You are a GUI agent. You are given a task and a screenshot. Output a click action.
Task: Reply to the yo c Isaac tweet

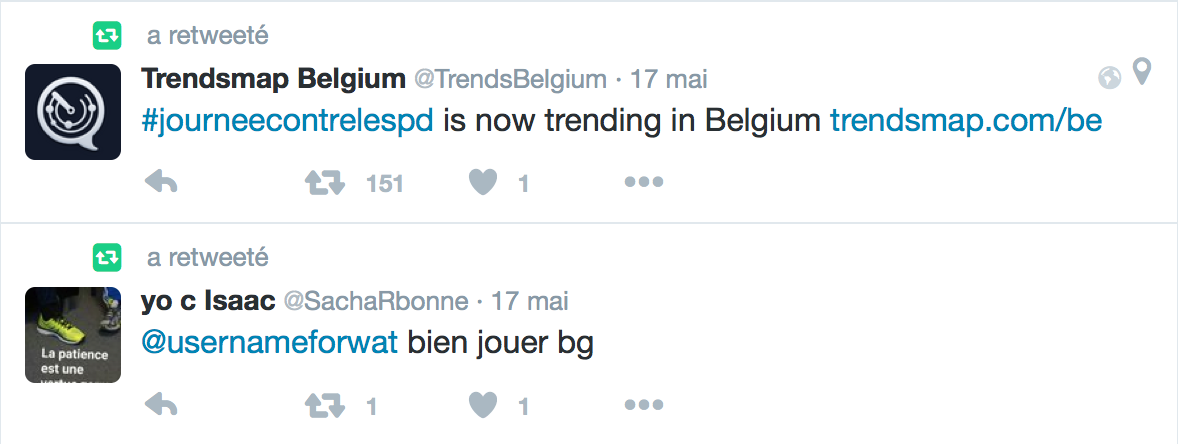[x=161, y=406]
